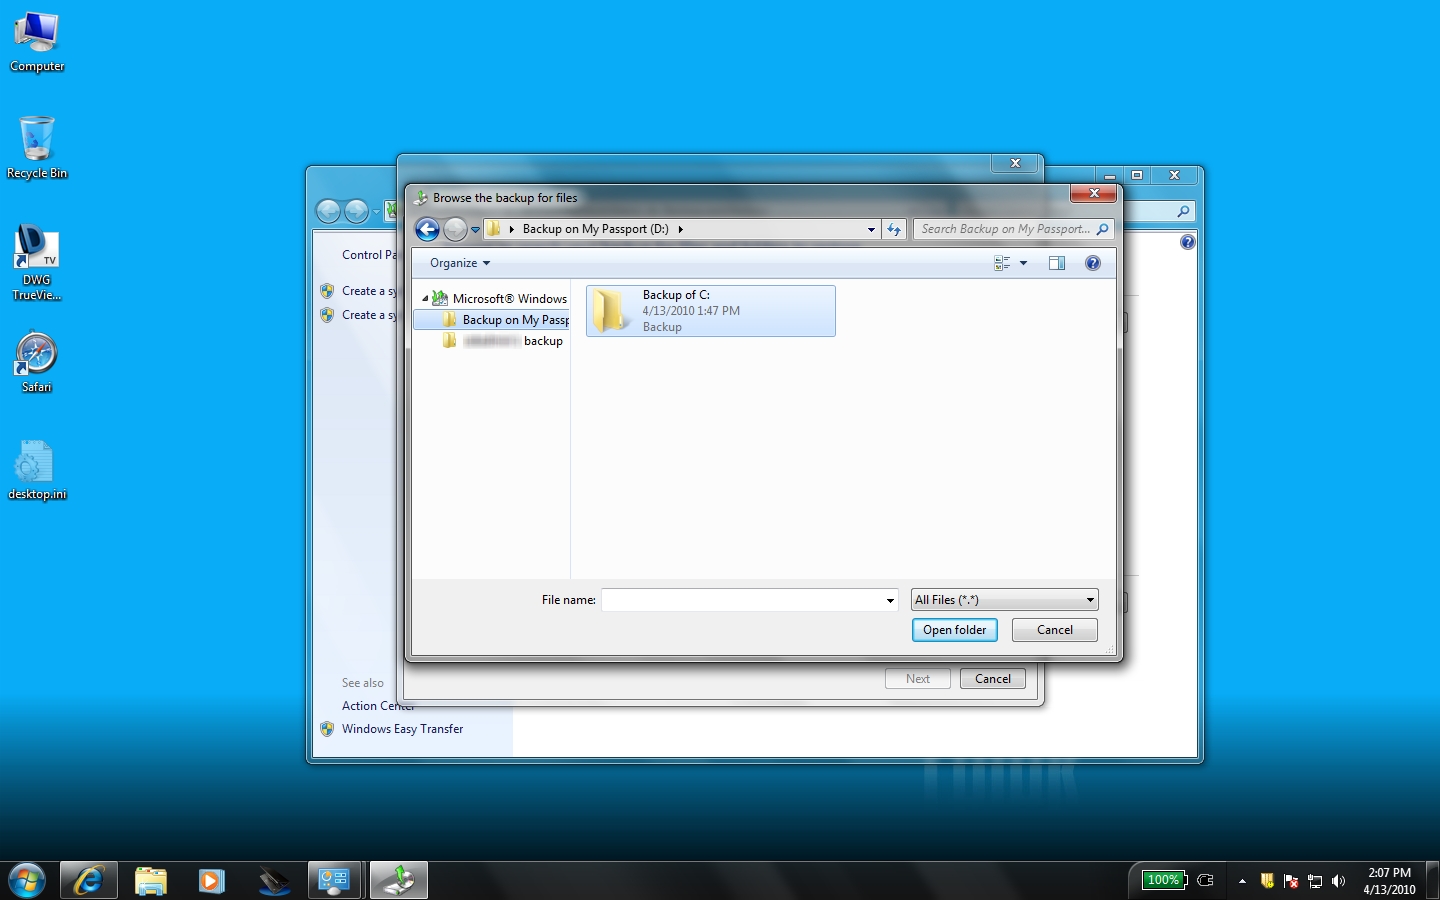
Task: Open the dialog Help question mark icon
Action: click(1093, 263)
